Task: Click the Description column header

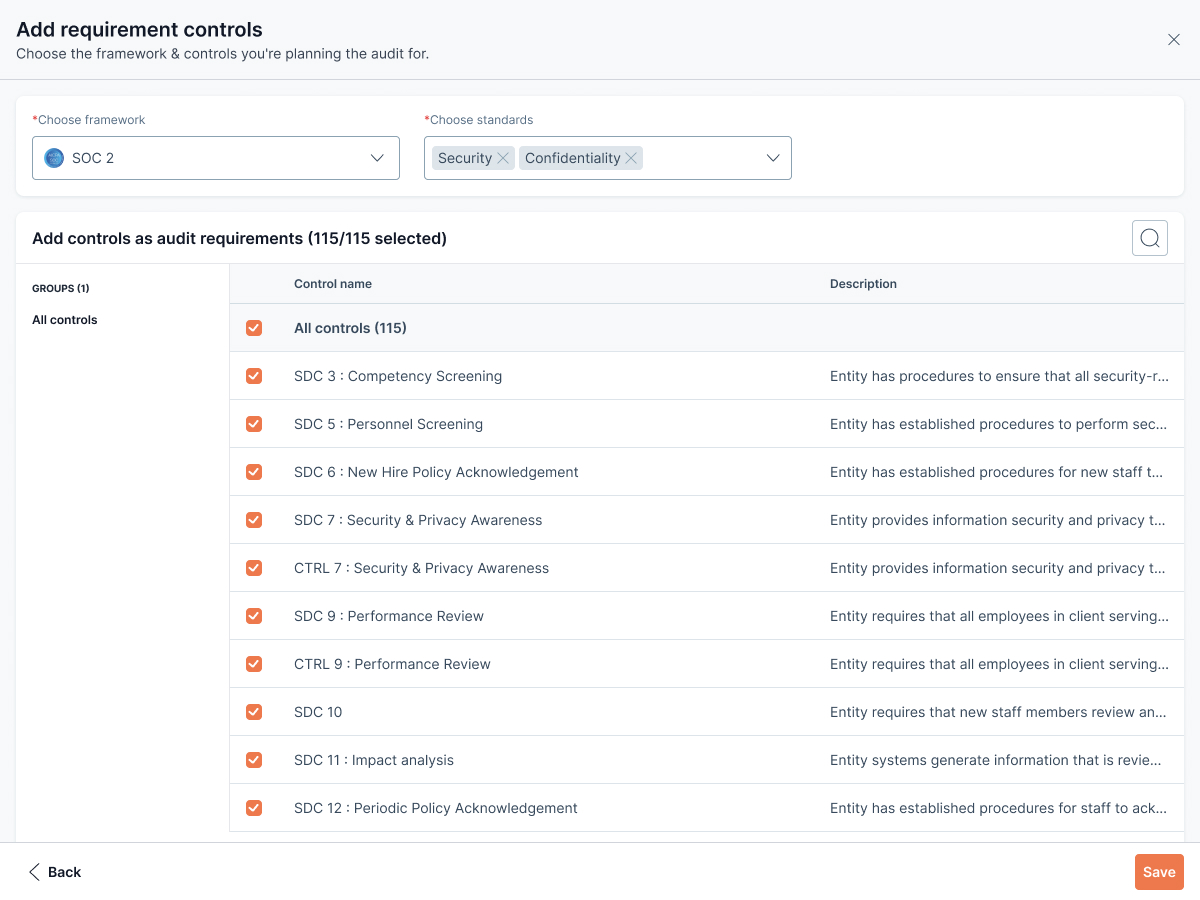Action: [x=863, y=284]
